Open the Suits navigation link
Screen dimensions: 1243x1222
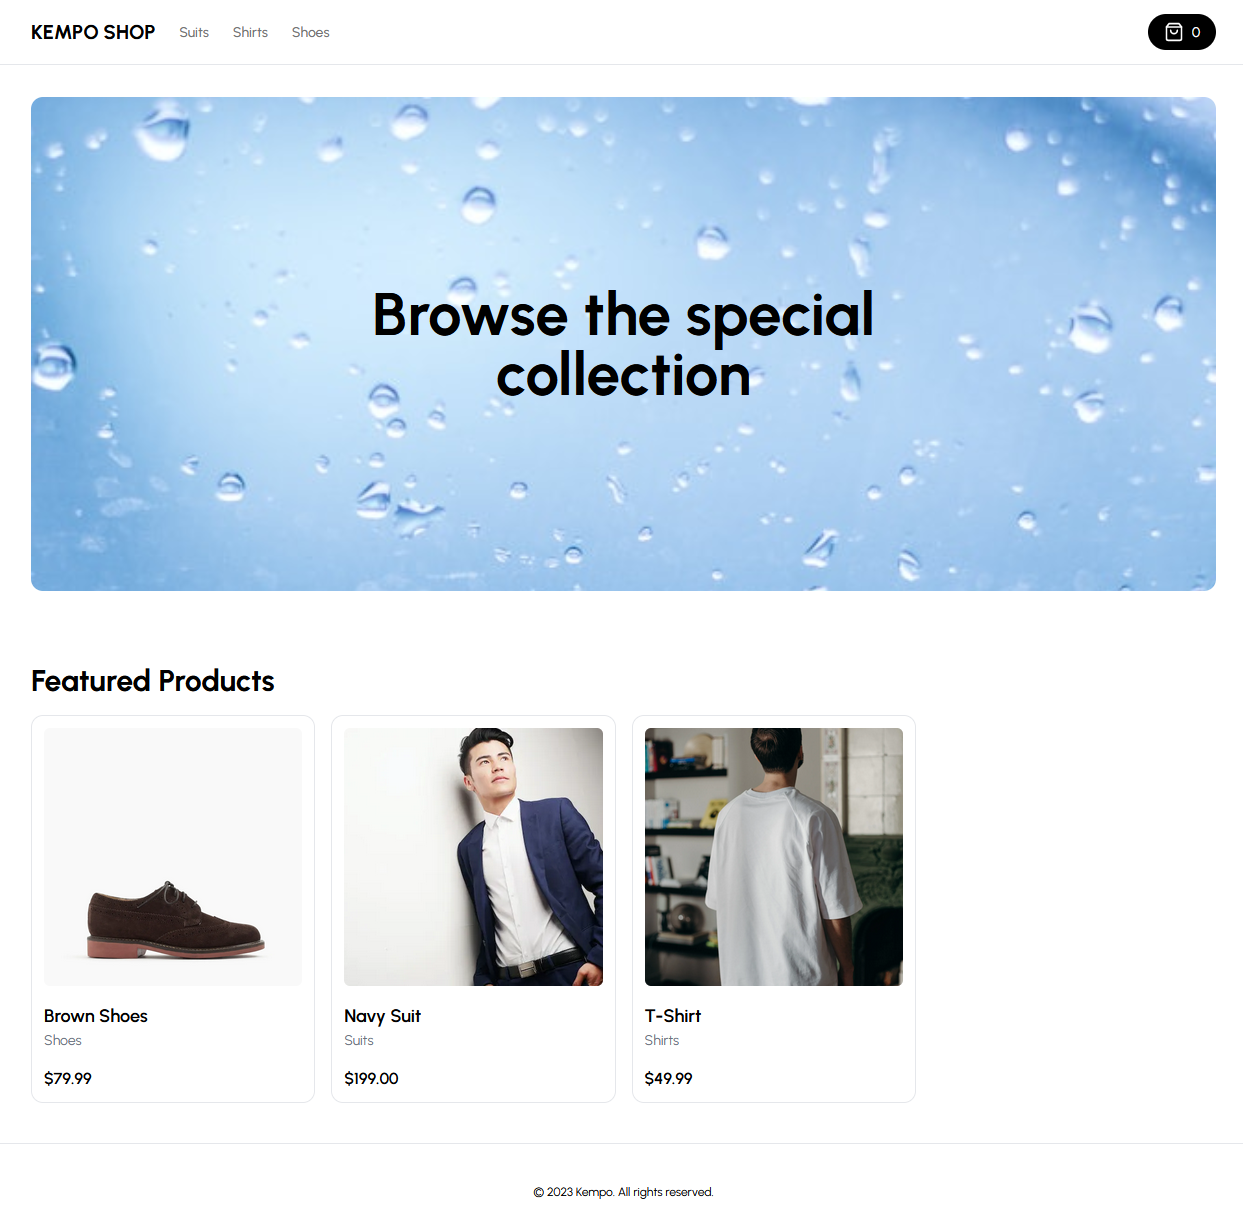pyautogui.click(x=194, y=32)
